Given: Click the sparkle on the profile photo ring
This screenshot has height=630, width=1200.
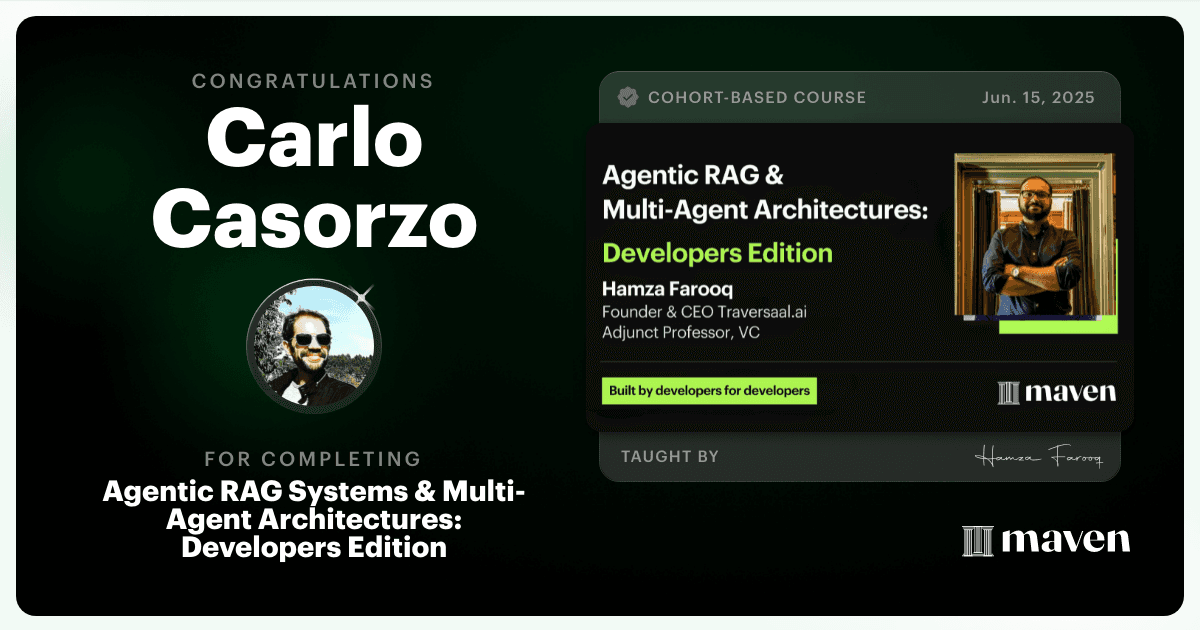Looking at the screenshot, I should [x=365, y=293].
